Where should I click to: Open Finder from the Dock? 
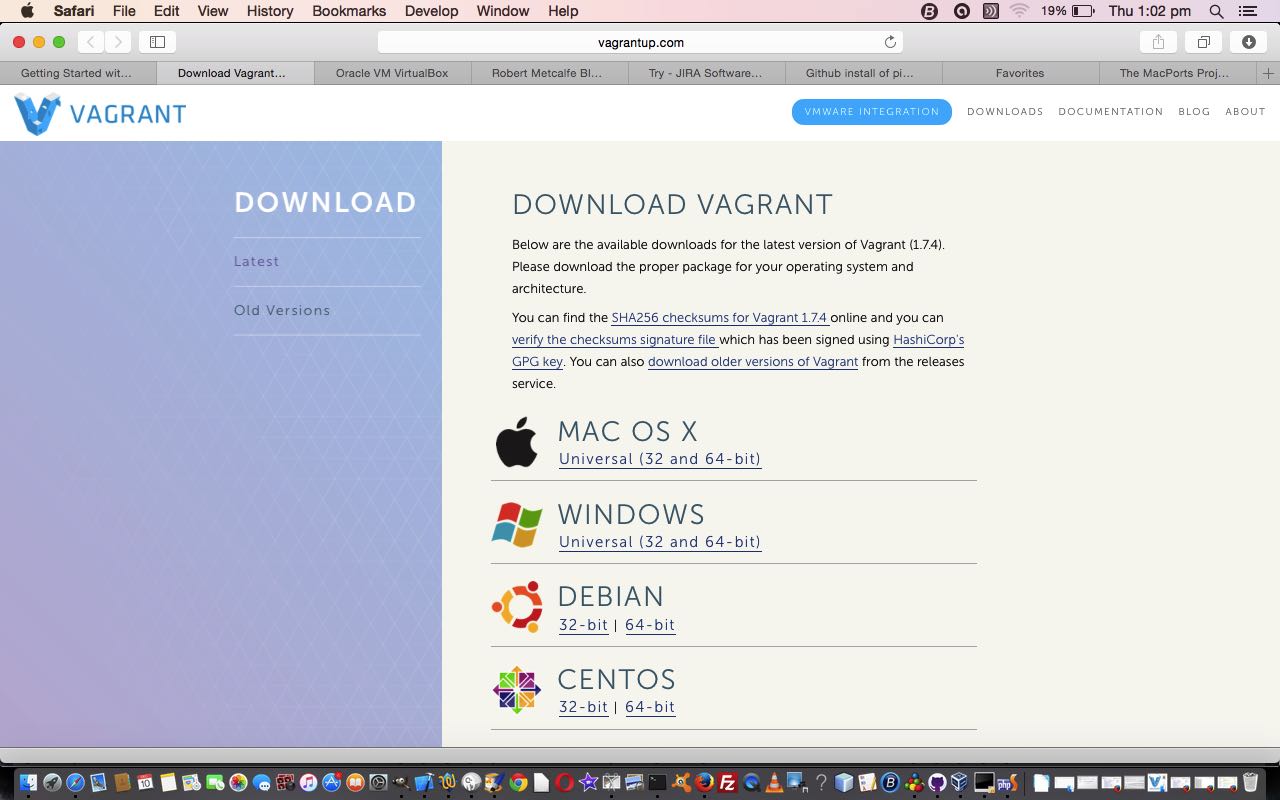coord(28,782)
